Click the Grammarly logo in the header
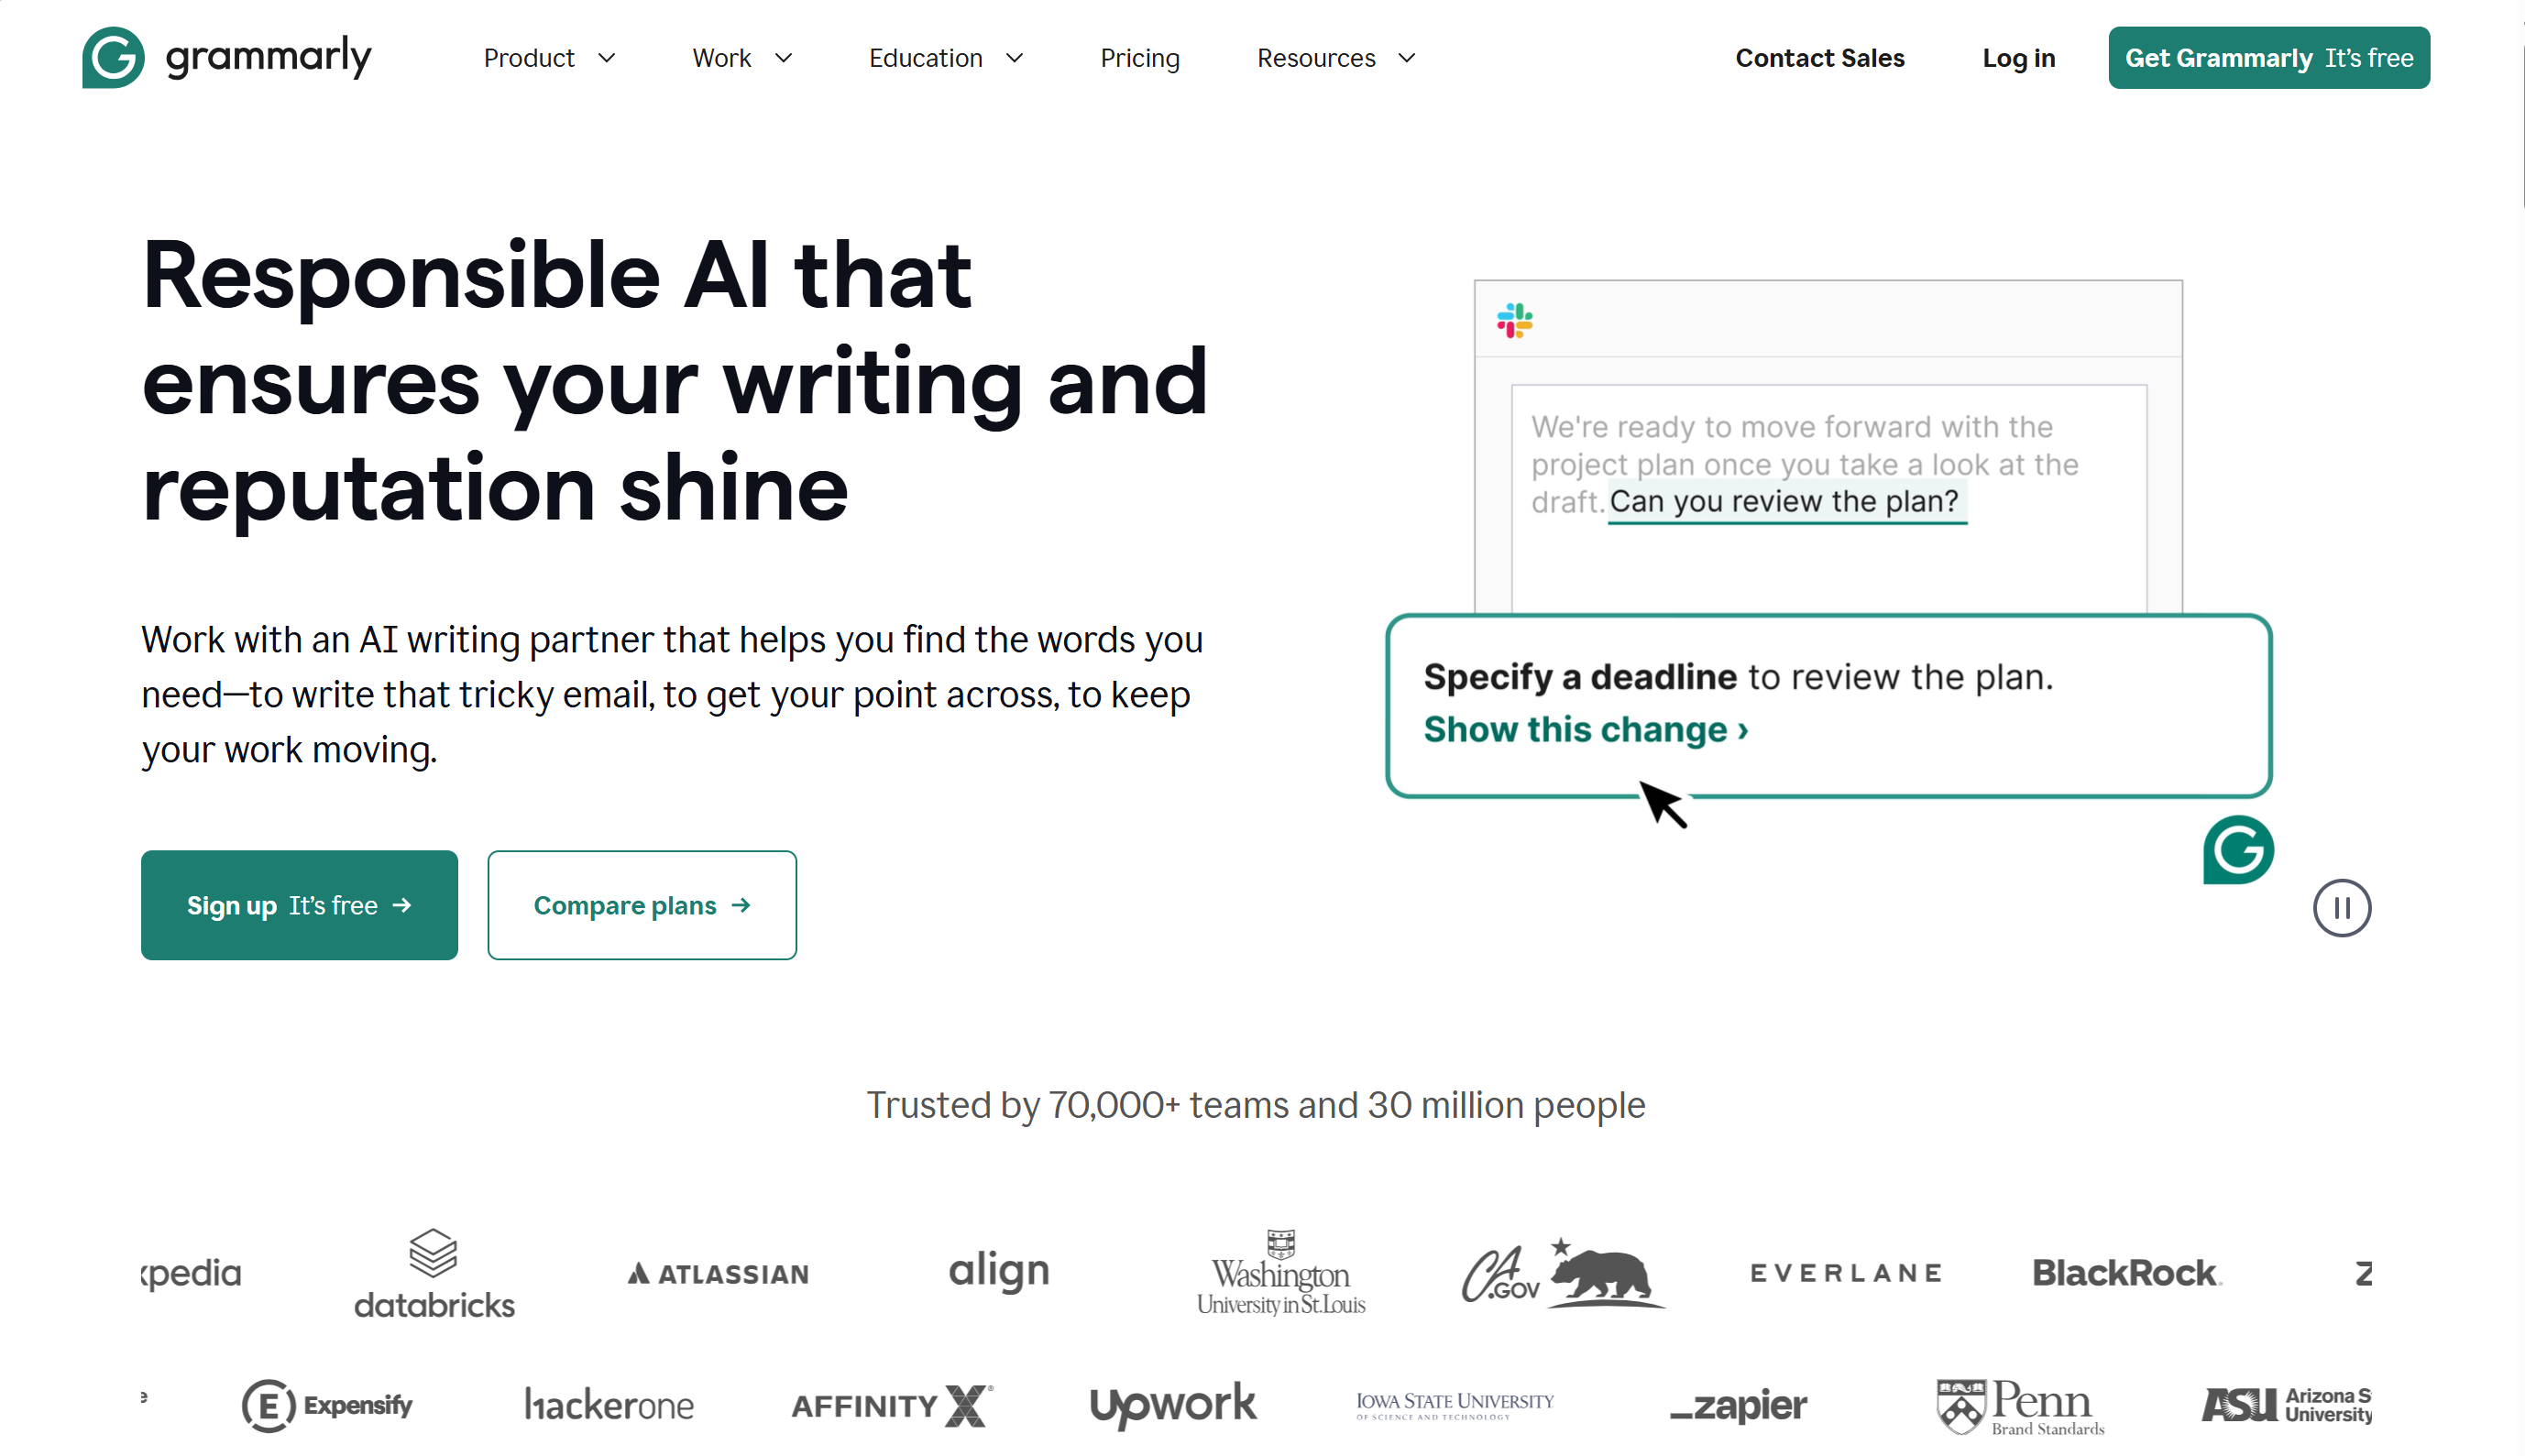2525x1456 pixels. 227,57
